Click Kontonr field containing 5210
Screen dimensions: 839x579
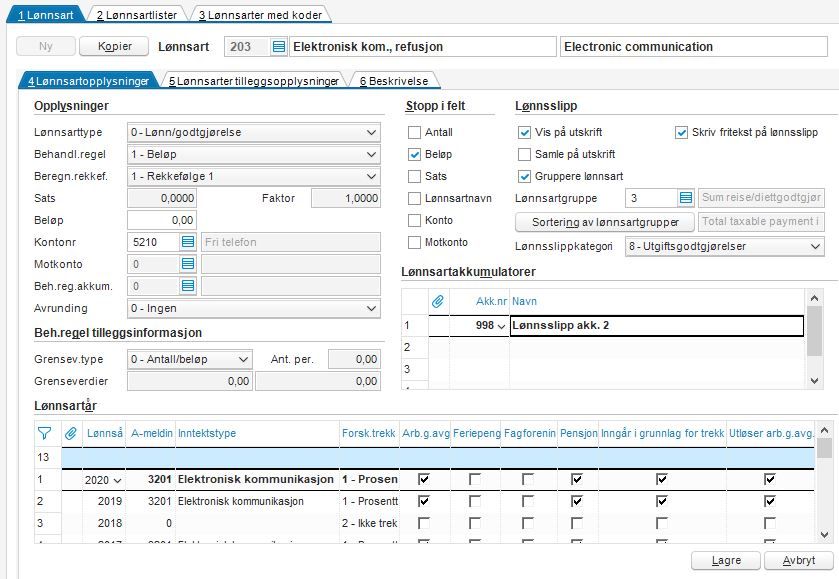(x=153, y=242)
